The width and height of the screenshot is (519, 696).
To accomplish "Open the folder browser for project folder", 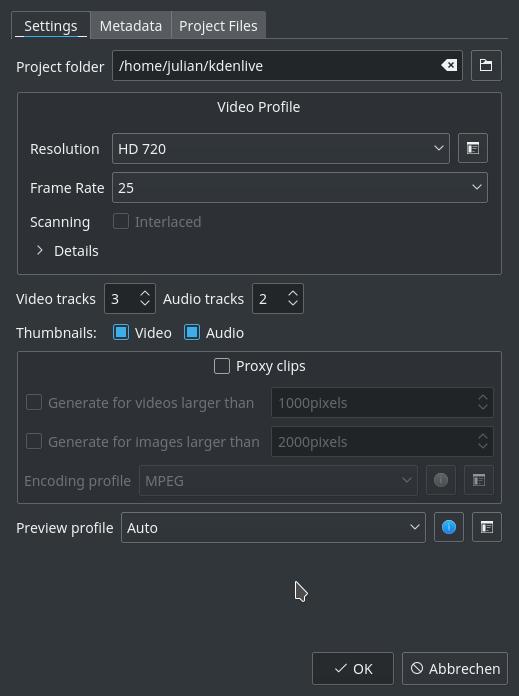I will [x=486, y=66].
